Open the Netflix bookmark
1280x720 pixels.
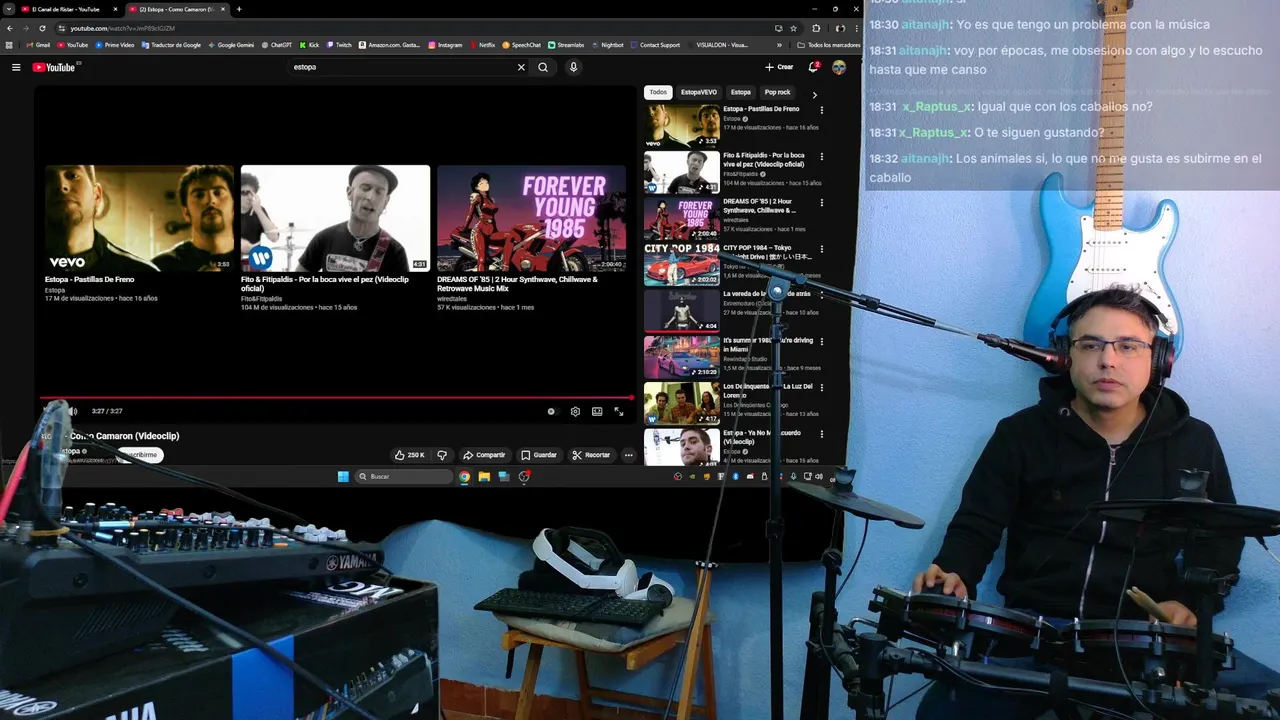pyautogui.click(x=482, y=45)
